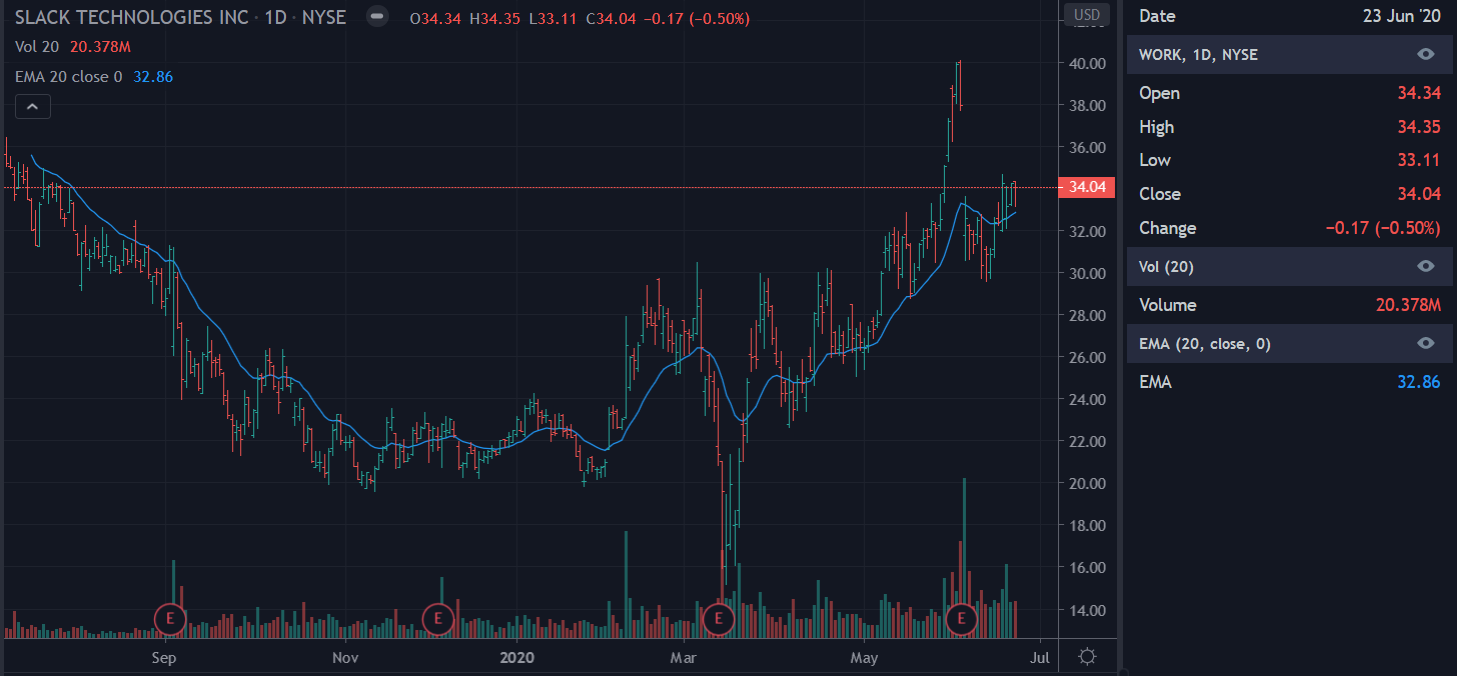The height and width of the screenshot is (676, 1457).
Task: Click the Vol (20) data window header
Action: click(1166, 266)
